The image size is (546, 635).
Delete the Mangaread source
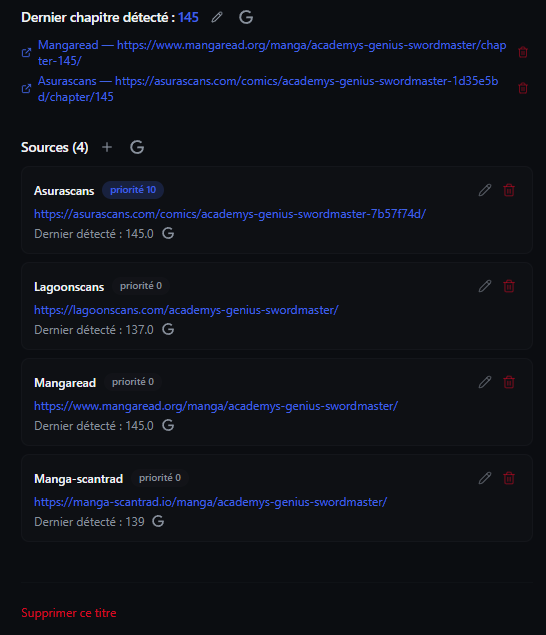[509, 382]
